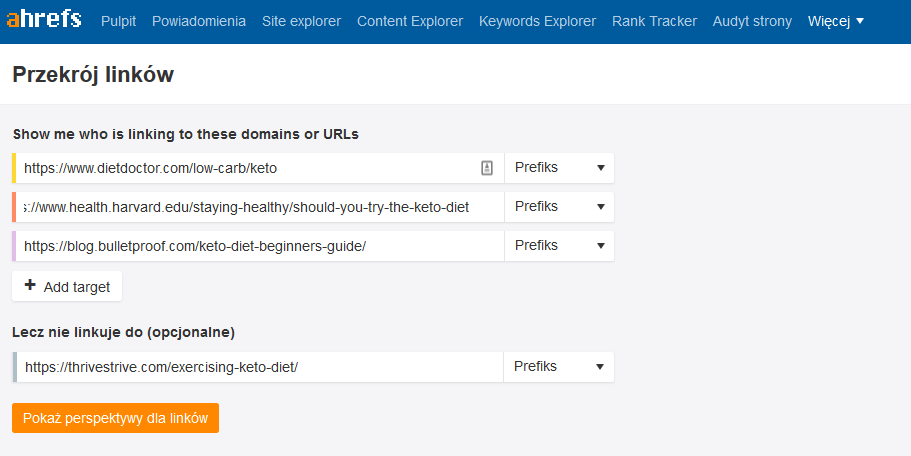The width and height of the screenshot is (911, 456).
Task: Click the plus icon next to Add target
Action: click(30, 286)
